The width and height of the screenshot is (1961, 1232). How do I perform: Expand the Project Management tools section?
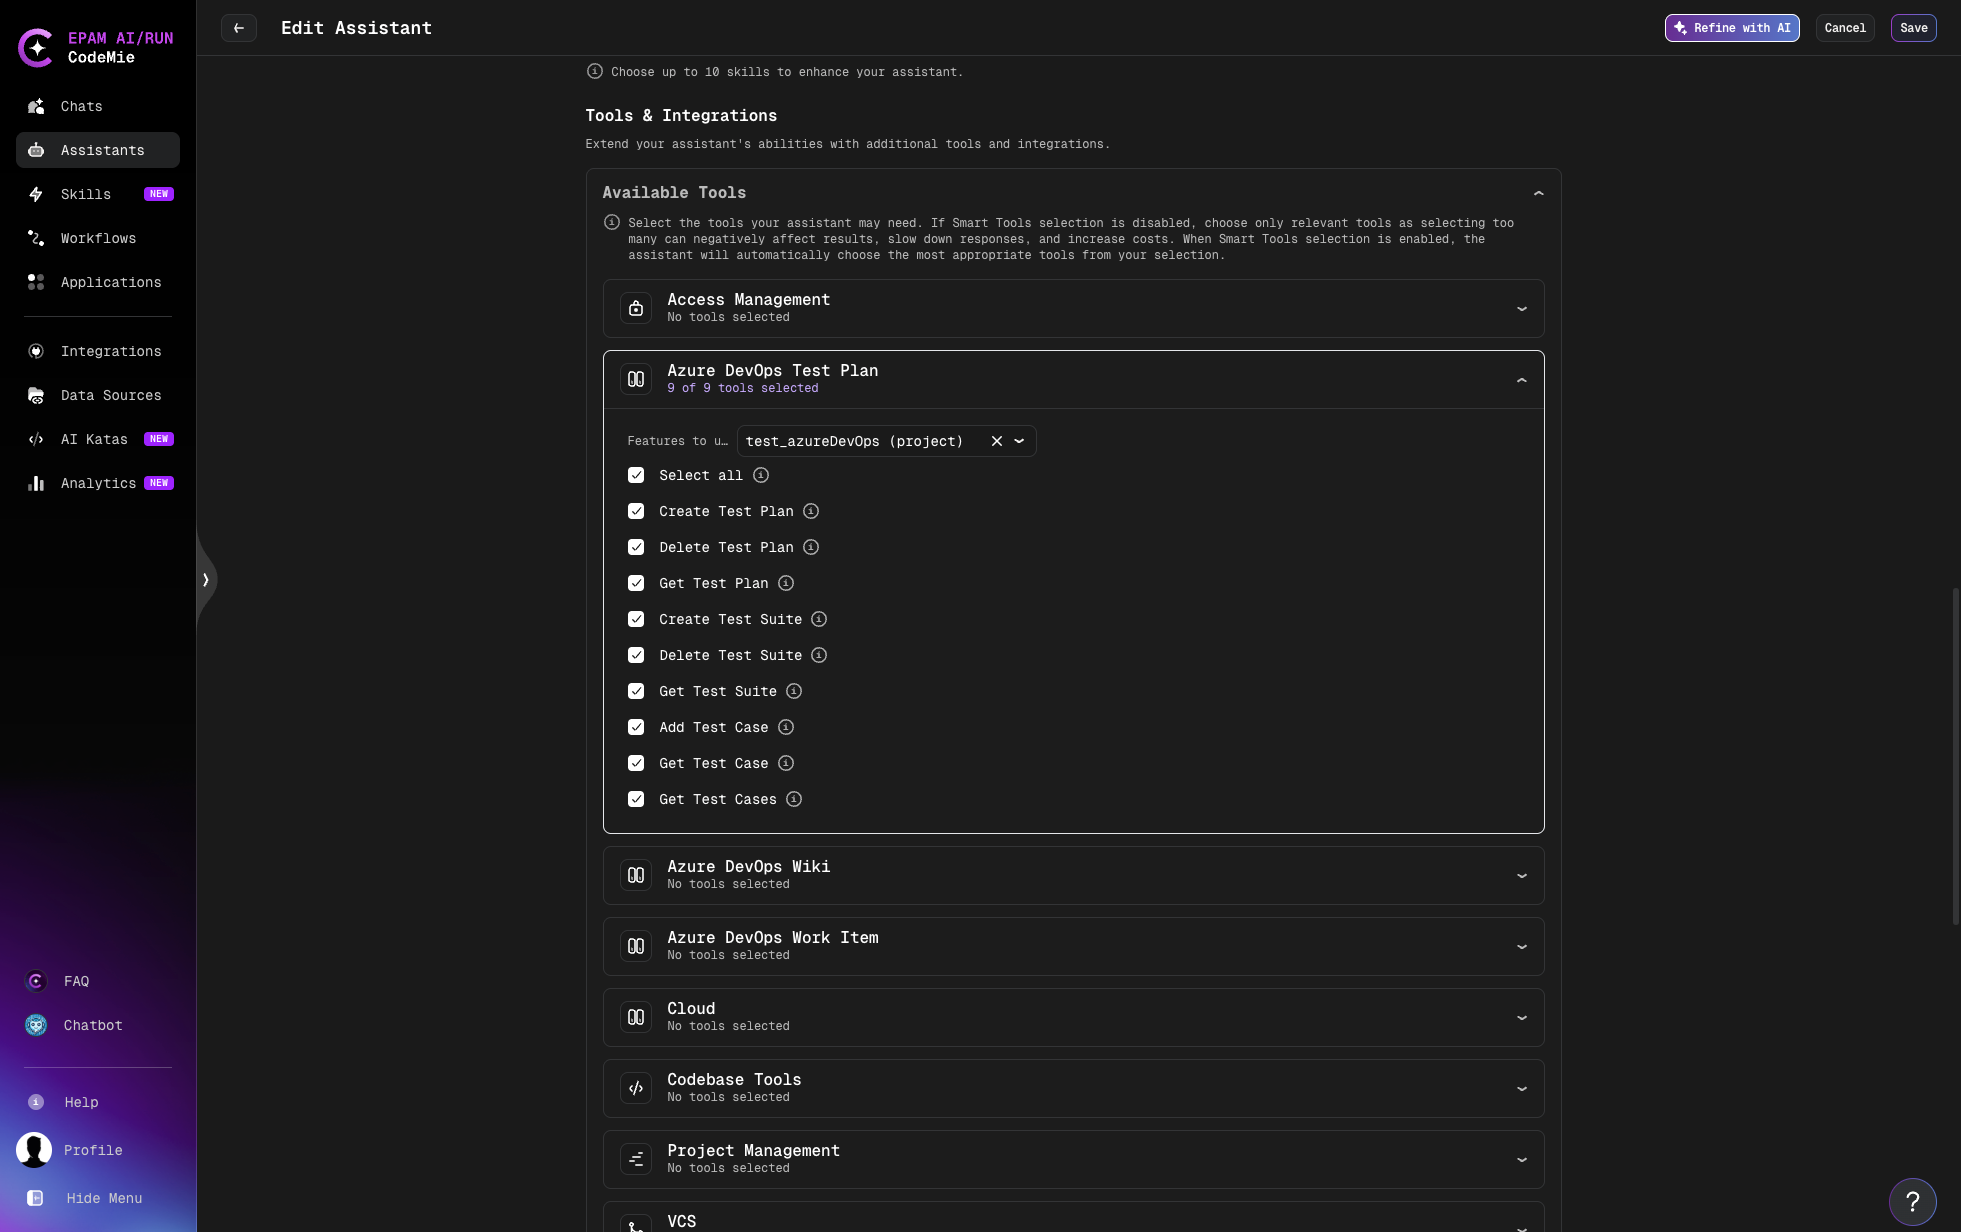tap(1521, 1159)
